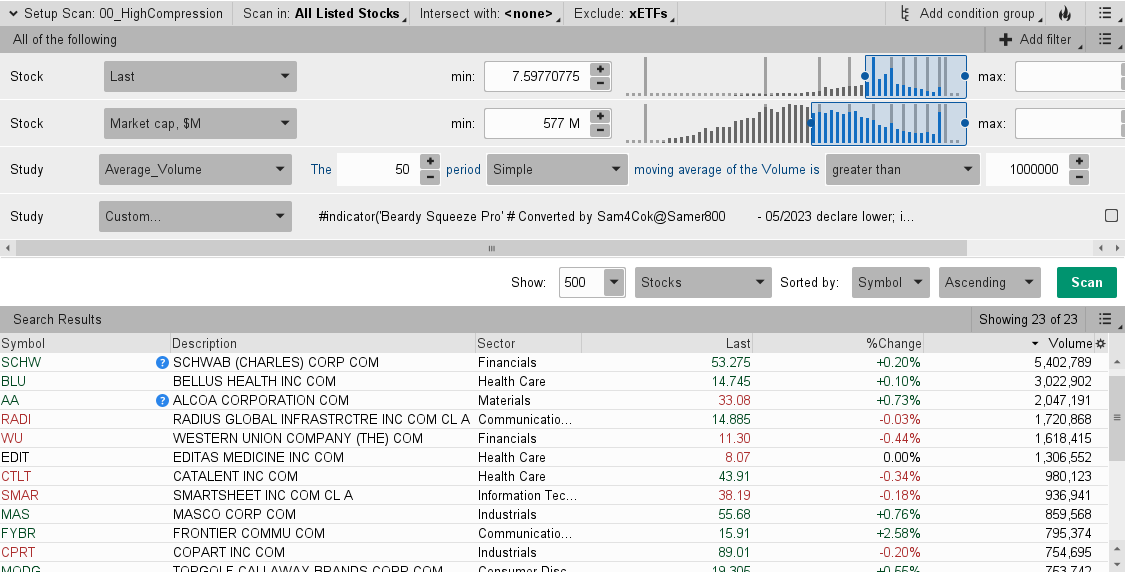1125x572 pixels.
Task: Click the Bearry Squeeze Pro custom script text
Action: (616, 216)
